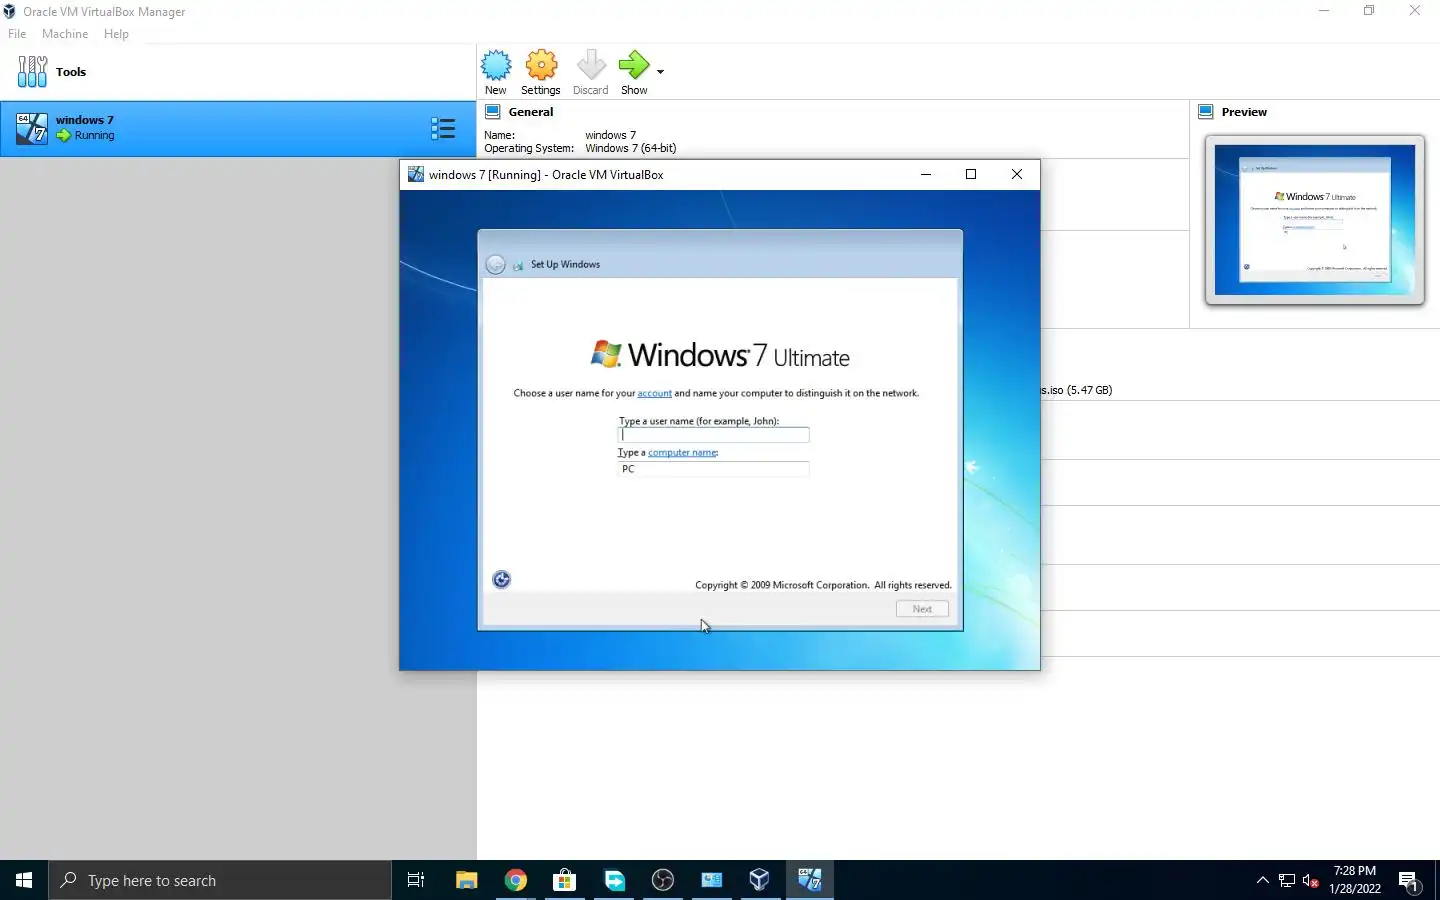
Task: Focus the user name text field
Action: pyautogui.click(x=714, y=435)
